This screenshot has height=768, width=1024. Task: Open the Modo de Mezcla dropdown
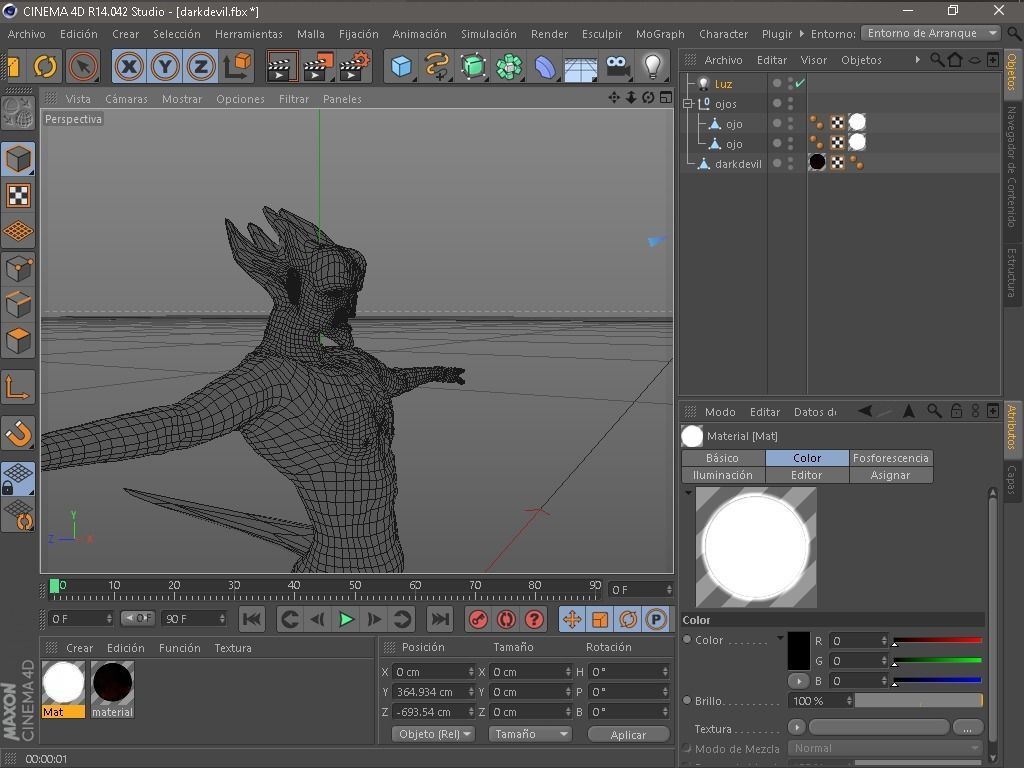tap(886, 748)
